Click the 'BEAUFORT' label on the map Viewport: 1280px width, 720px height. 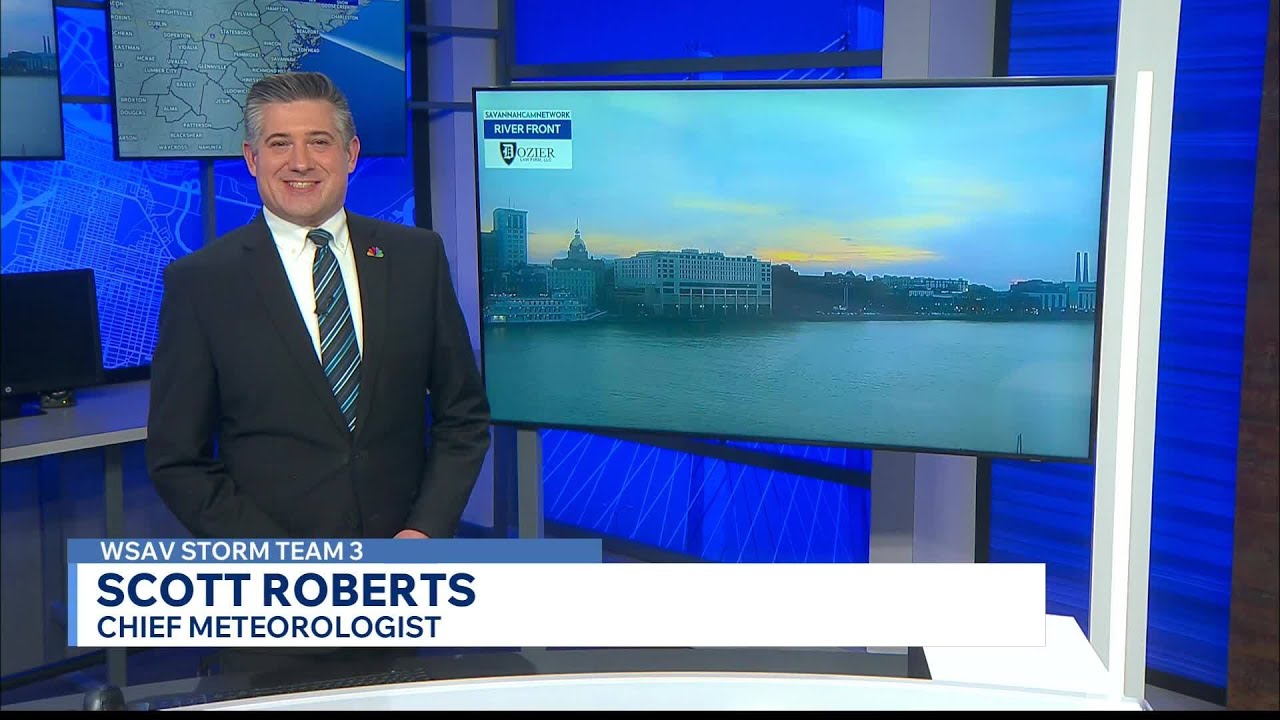pos(307,32)
